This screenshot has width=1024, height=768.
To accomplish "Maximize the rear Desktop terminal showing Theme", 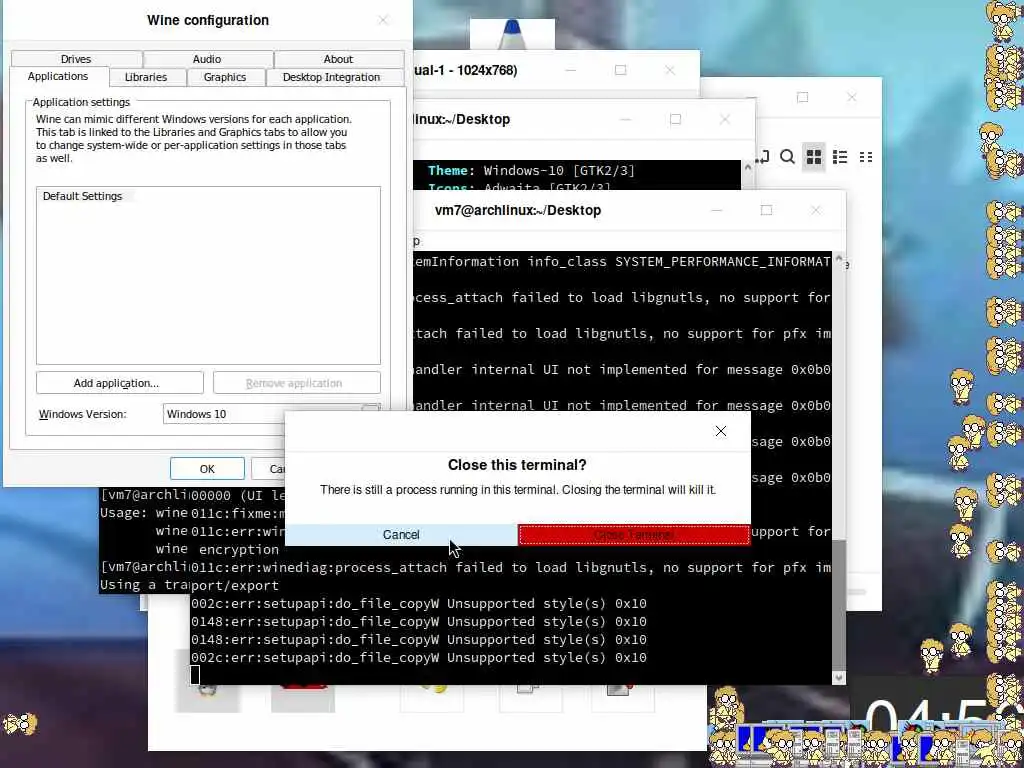I will tap(675, 120).
